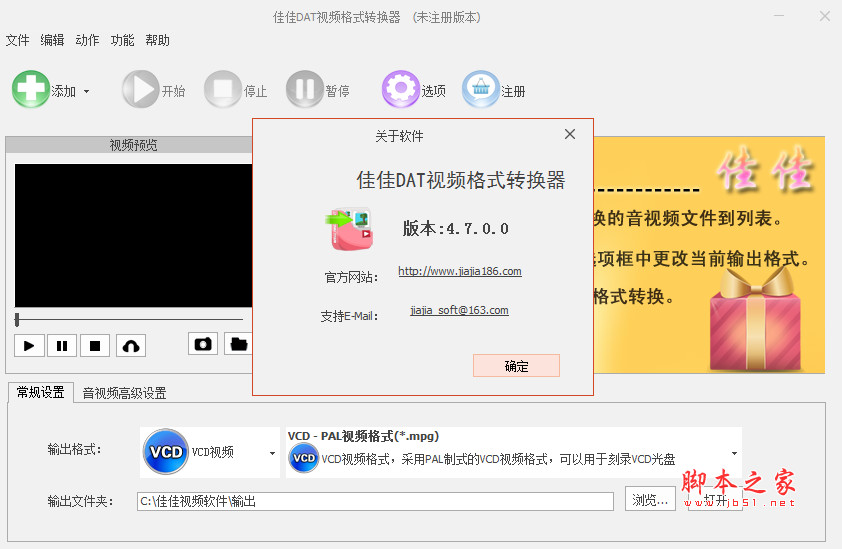Switch to 常规设置 tab
Image resolution: width=842 pixels, height=549 pixels.
tap(41, 392)
